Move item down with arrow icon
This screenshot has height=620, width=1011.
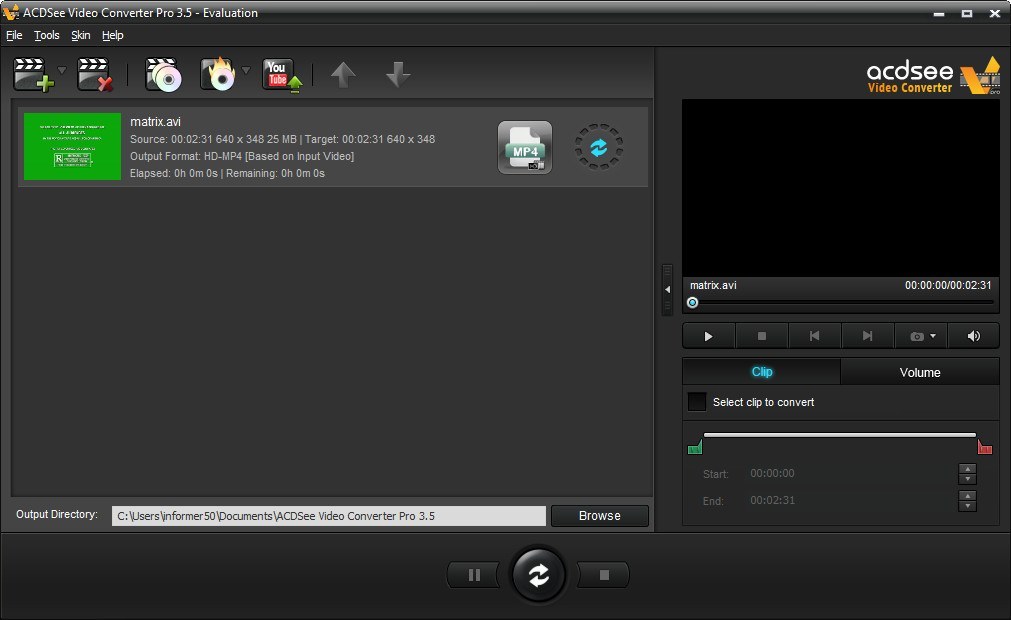(398, 75)
